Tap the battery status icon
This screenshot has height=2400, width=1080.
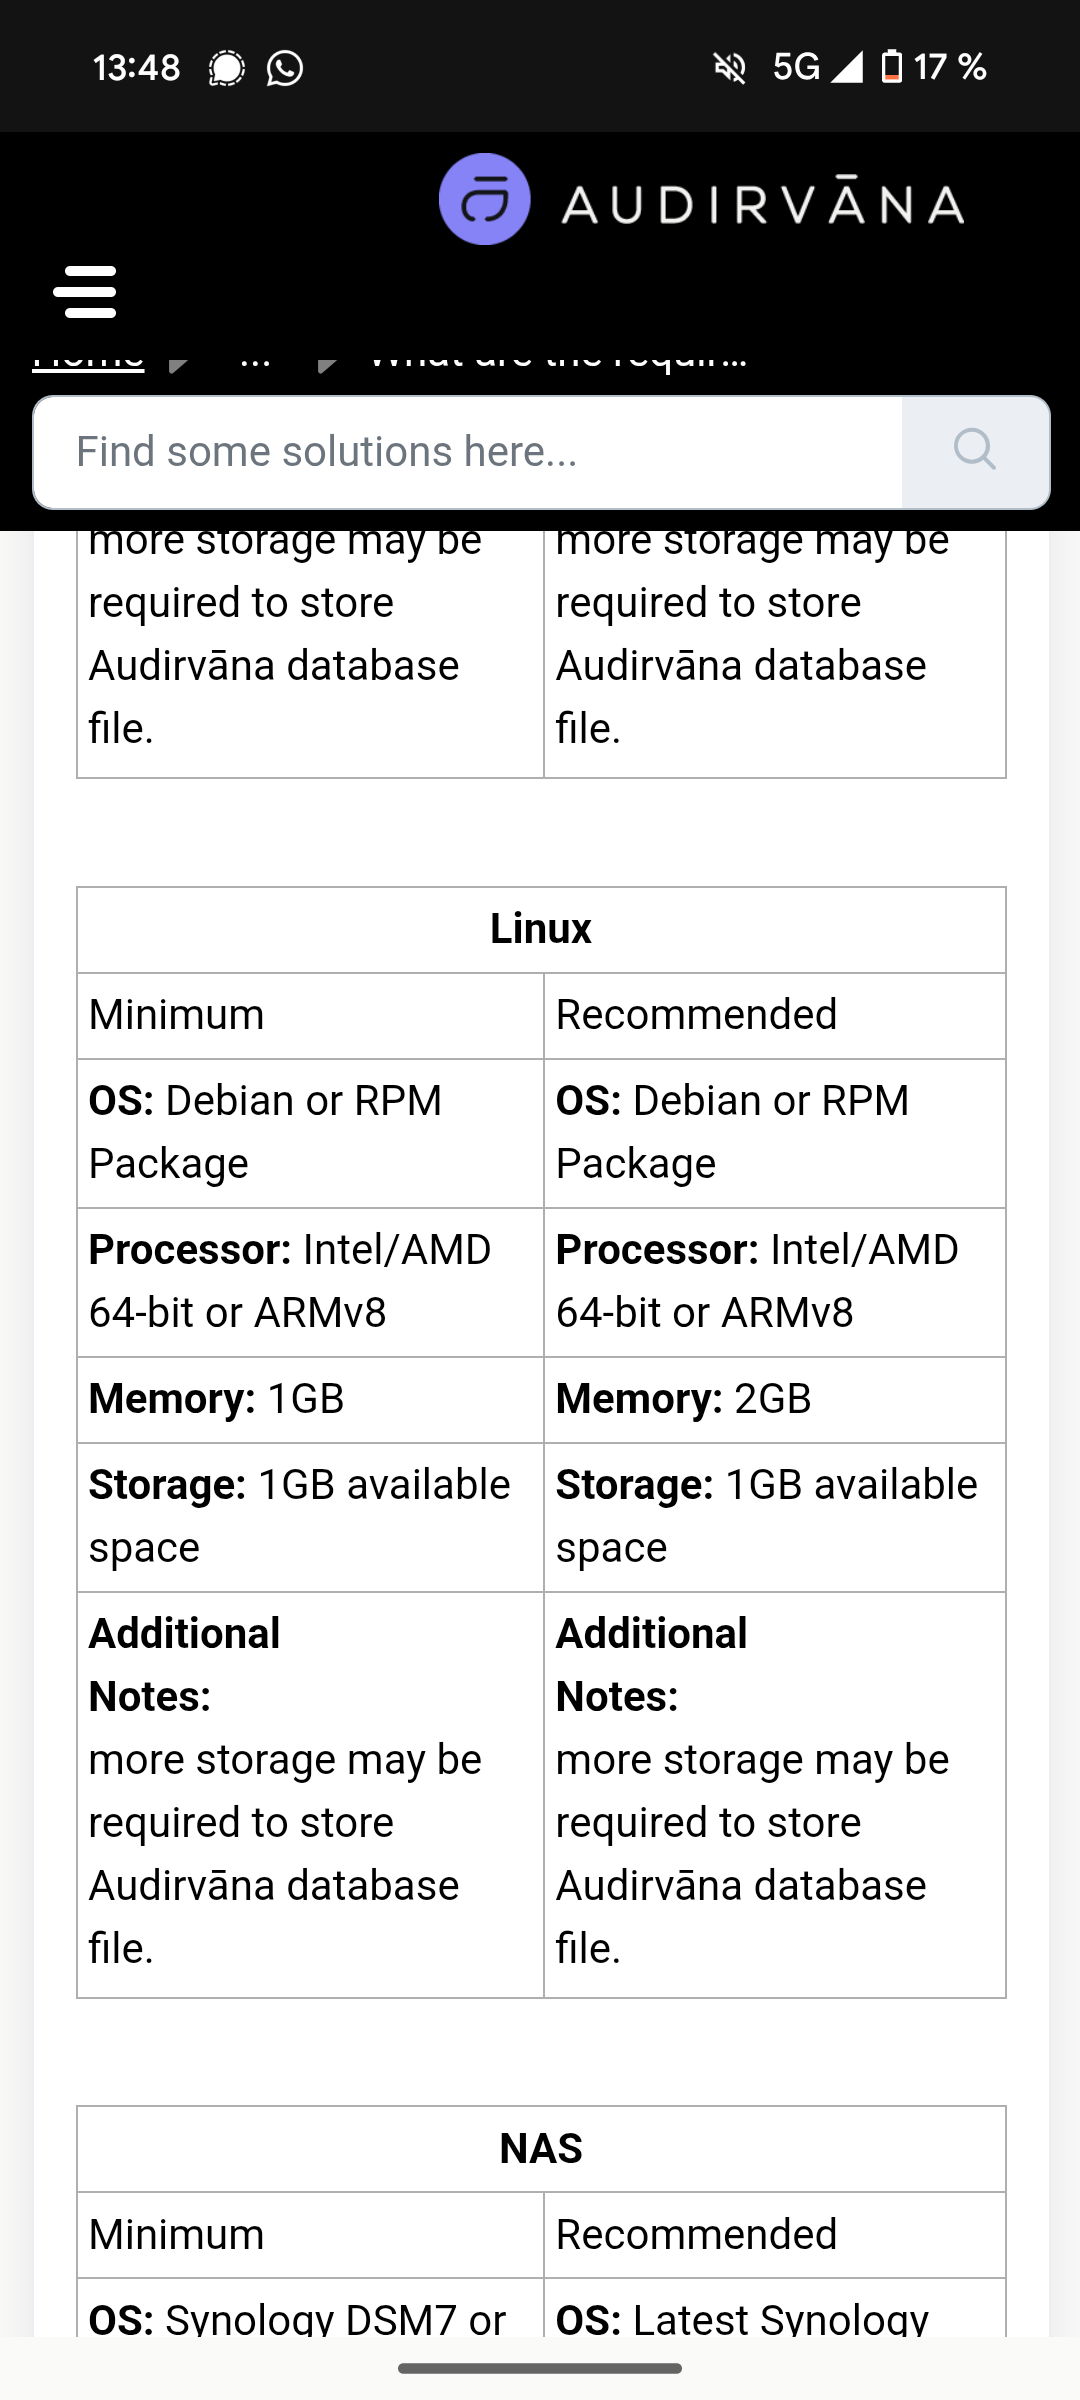tap(891, 67)
